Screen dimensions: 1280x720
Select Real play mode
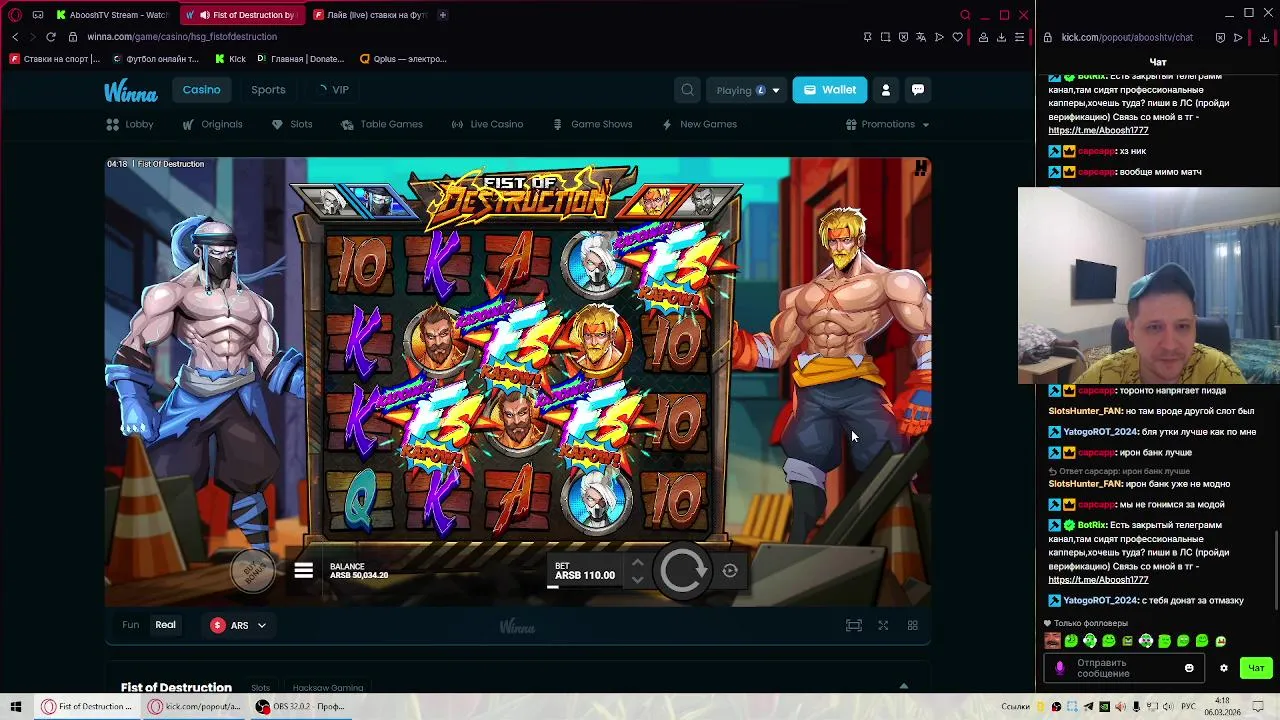[x=165, y=625]
